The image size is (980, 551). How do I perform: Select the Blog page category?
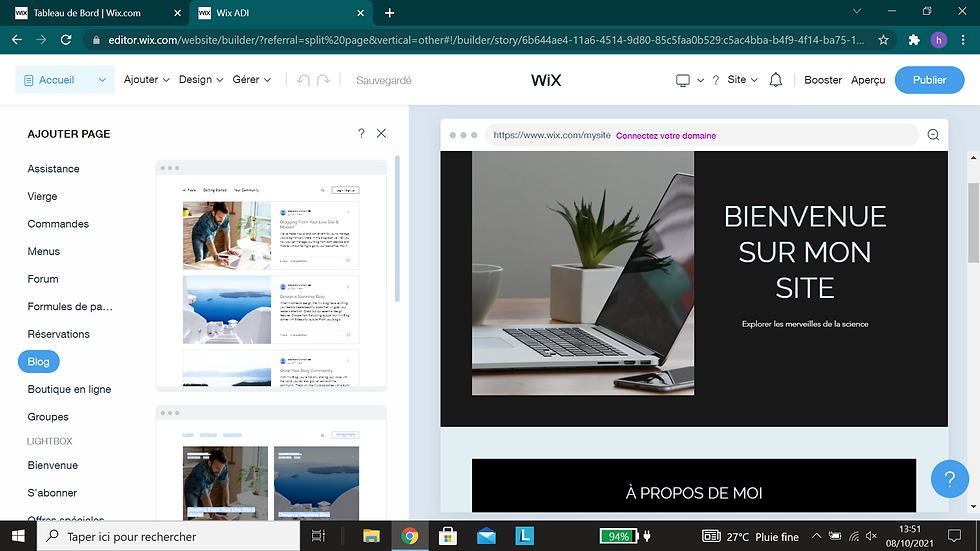click(38, 362)
